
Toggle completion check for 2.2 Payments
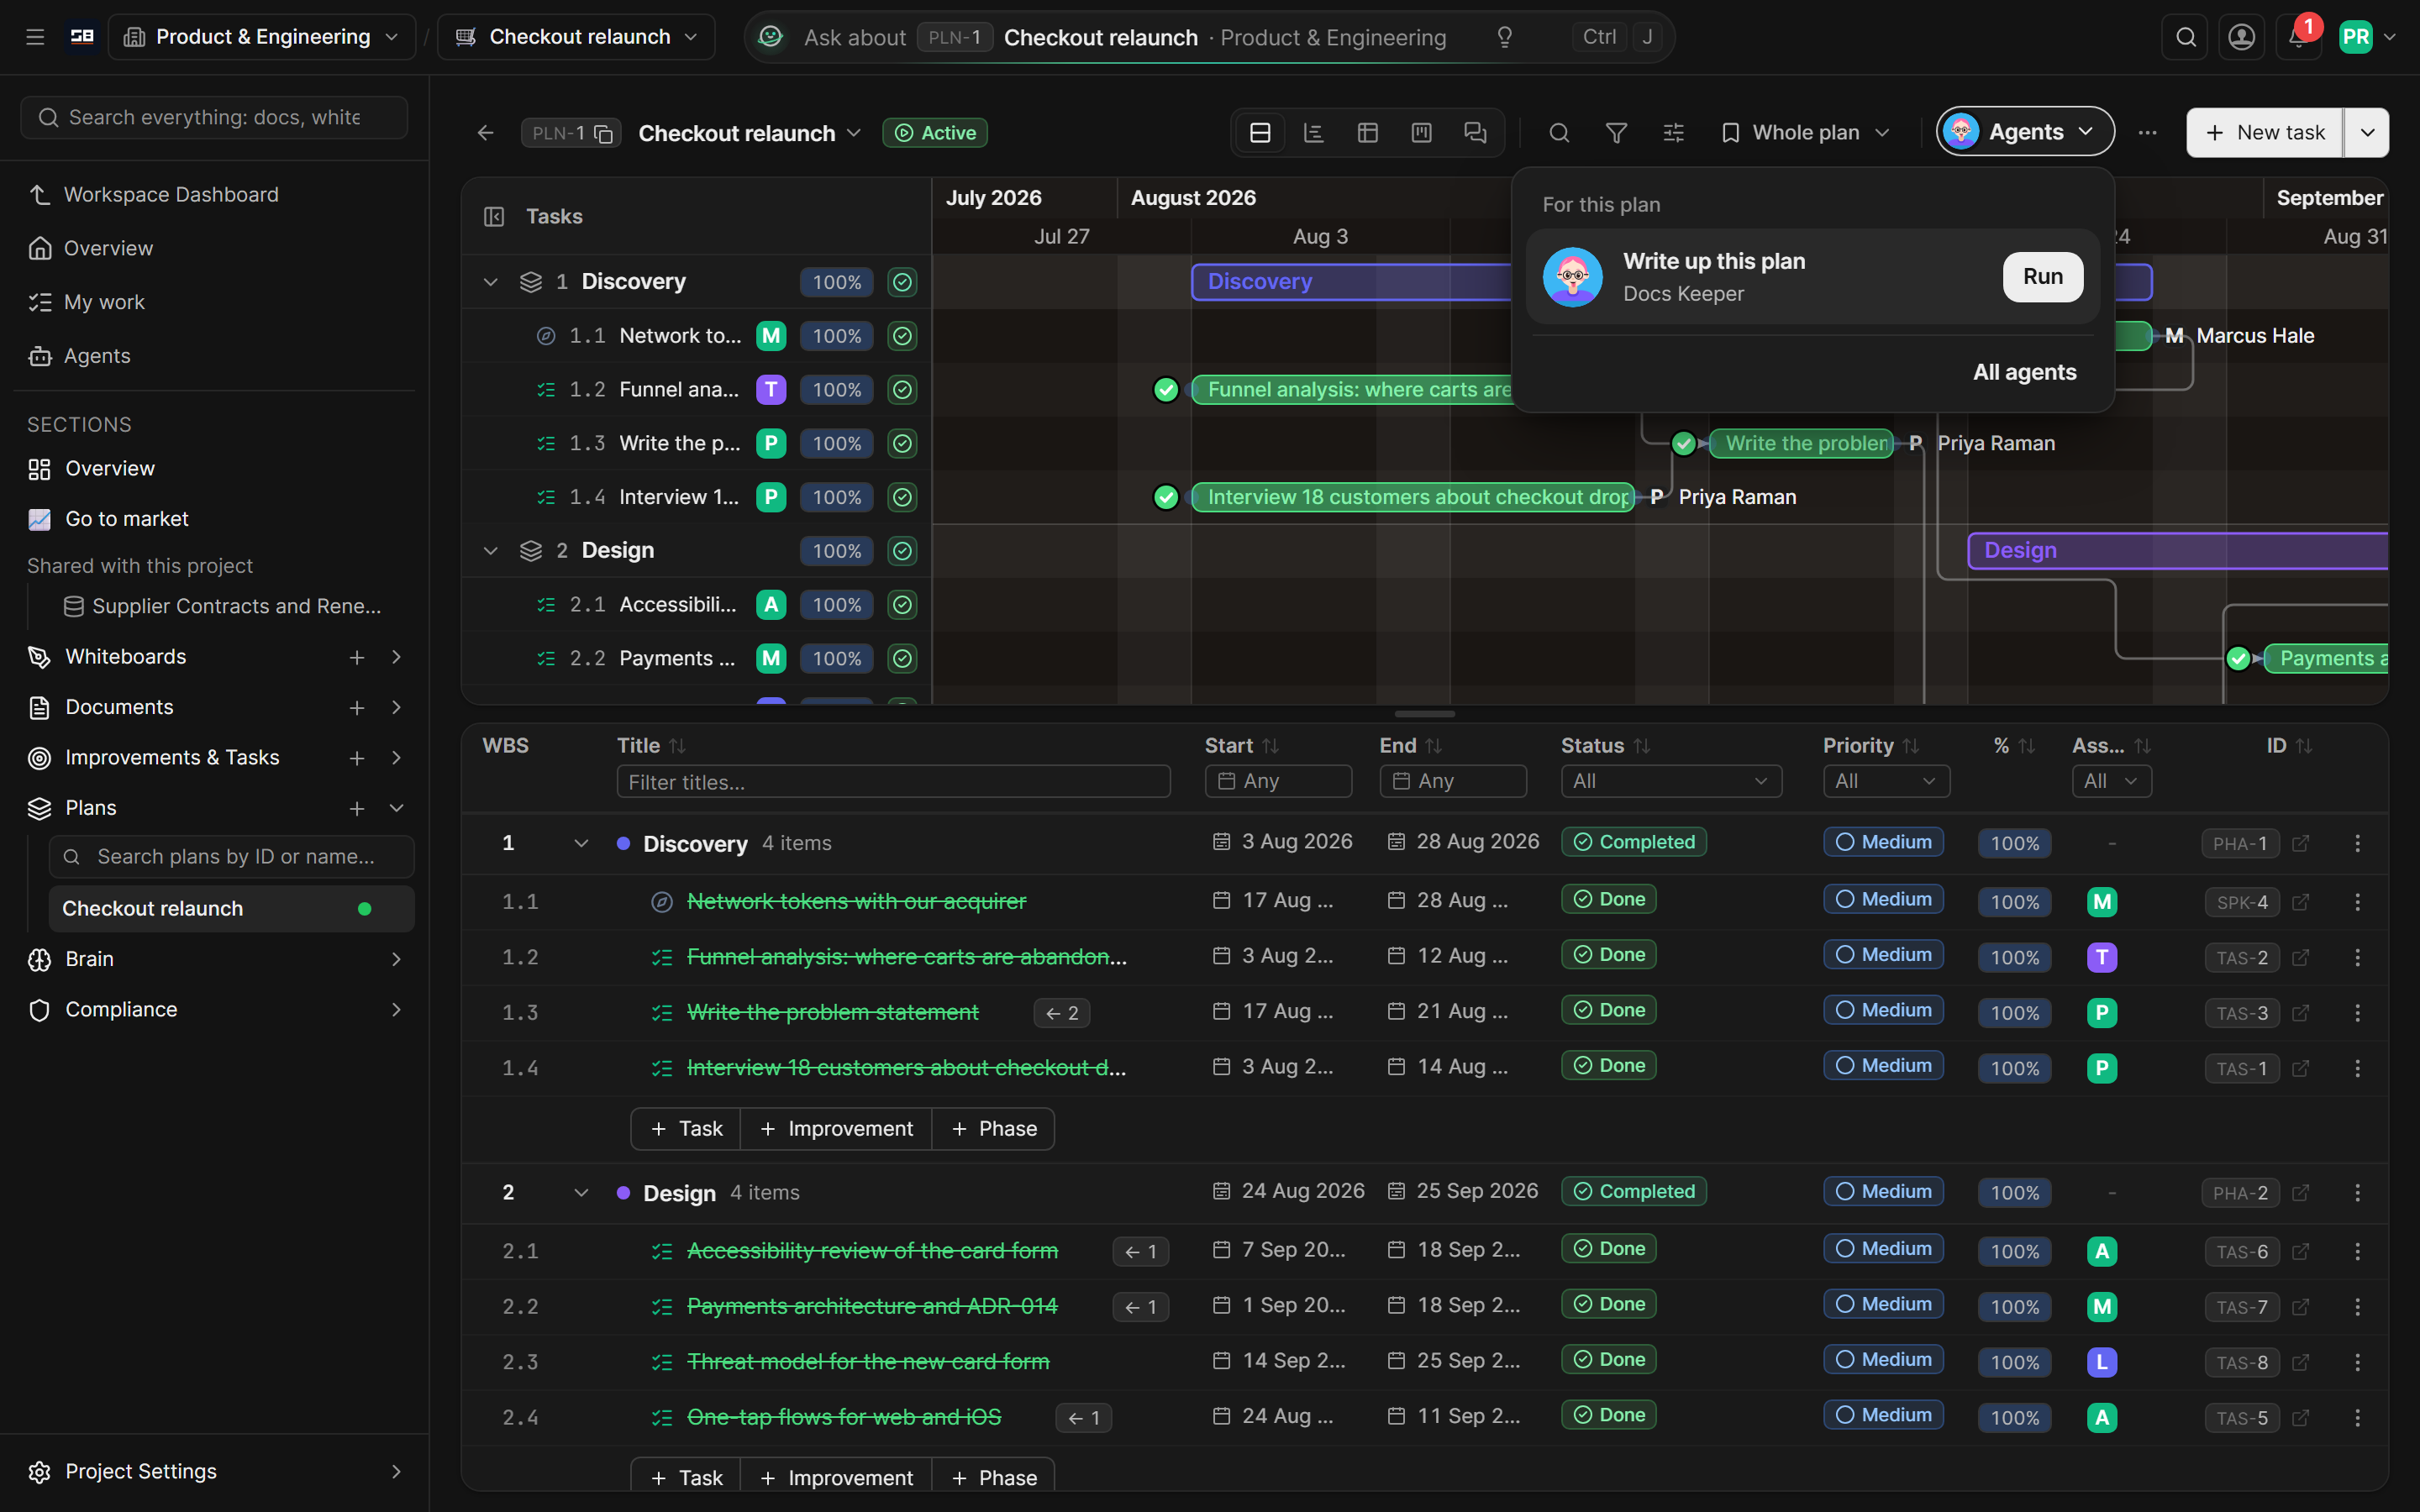click(x=902, y=659)
